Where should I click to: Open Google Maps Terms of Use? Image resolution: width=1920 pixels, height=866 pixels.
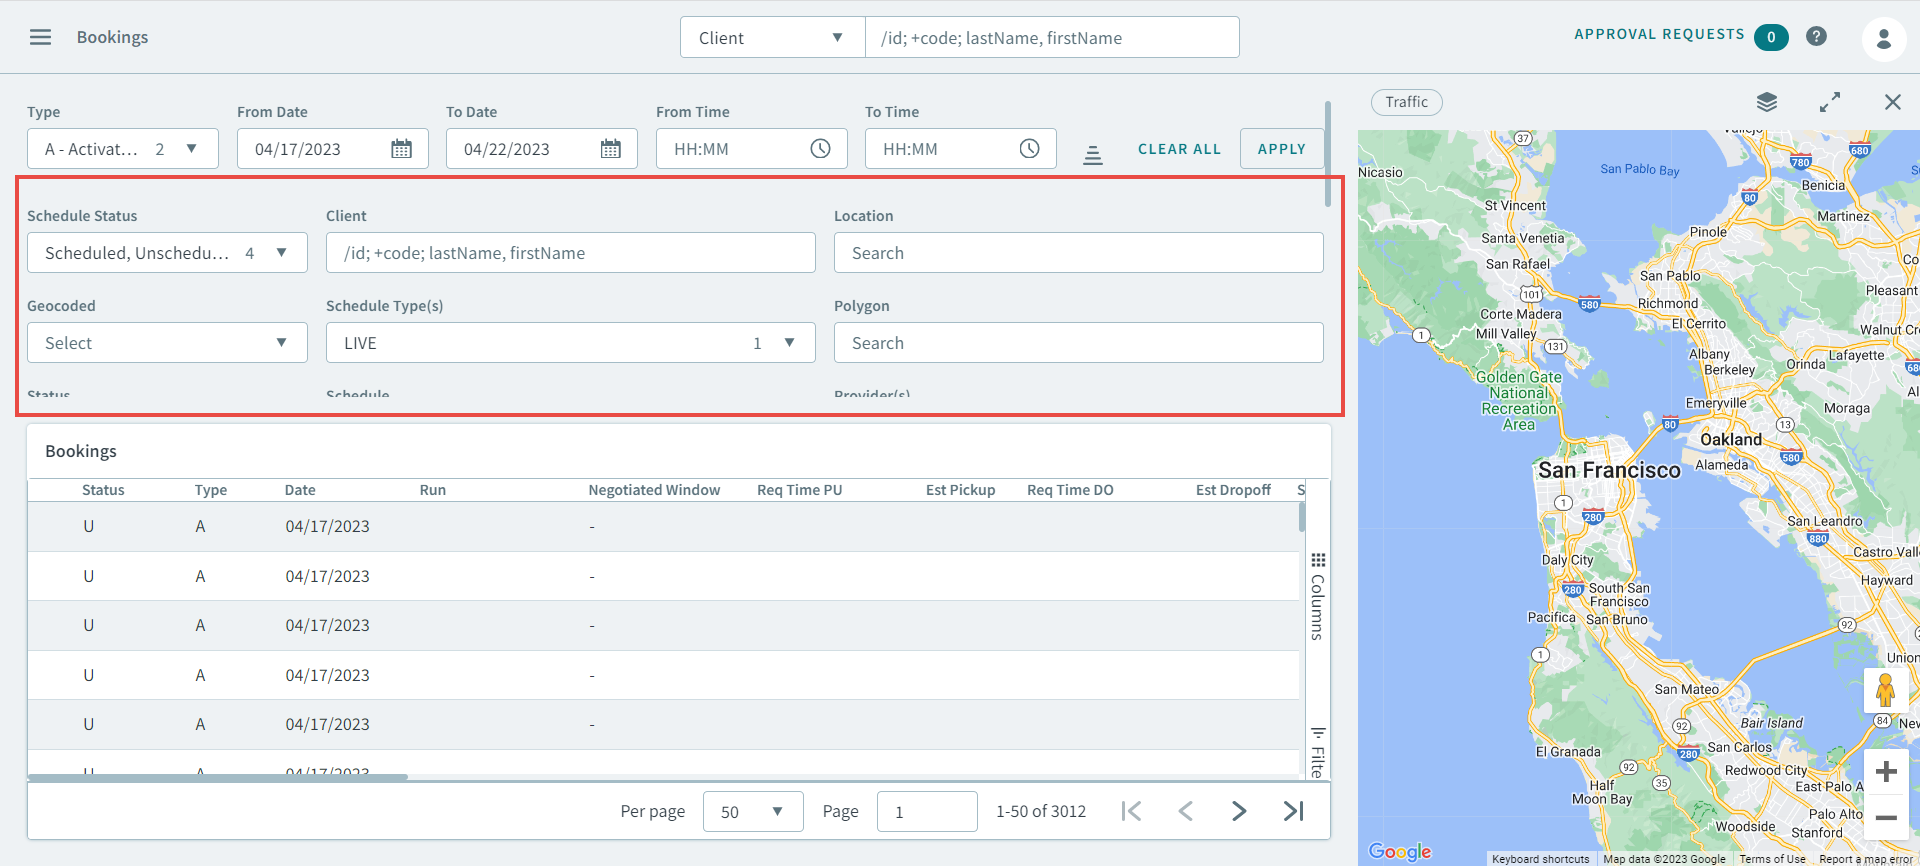pos(1772,859)
